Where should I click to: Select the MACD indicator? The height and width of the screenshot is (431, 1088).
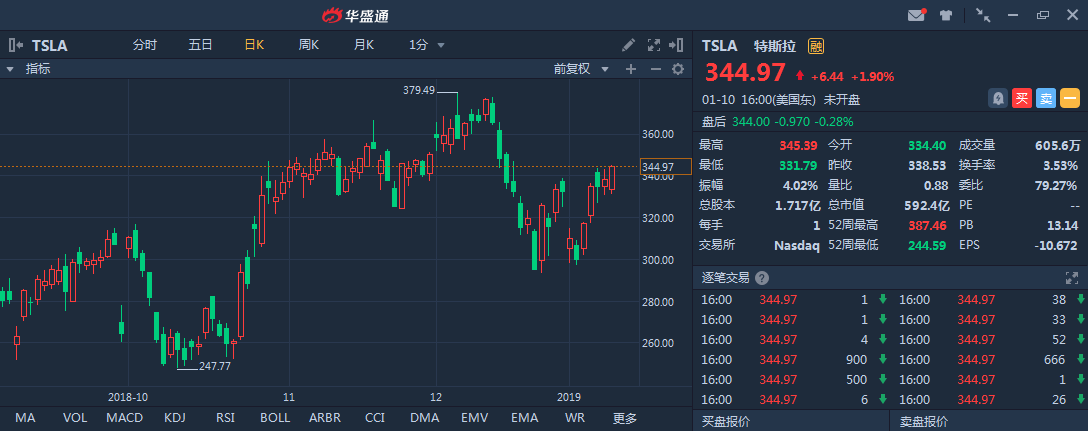[125, 418]
